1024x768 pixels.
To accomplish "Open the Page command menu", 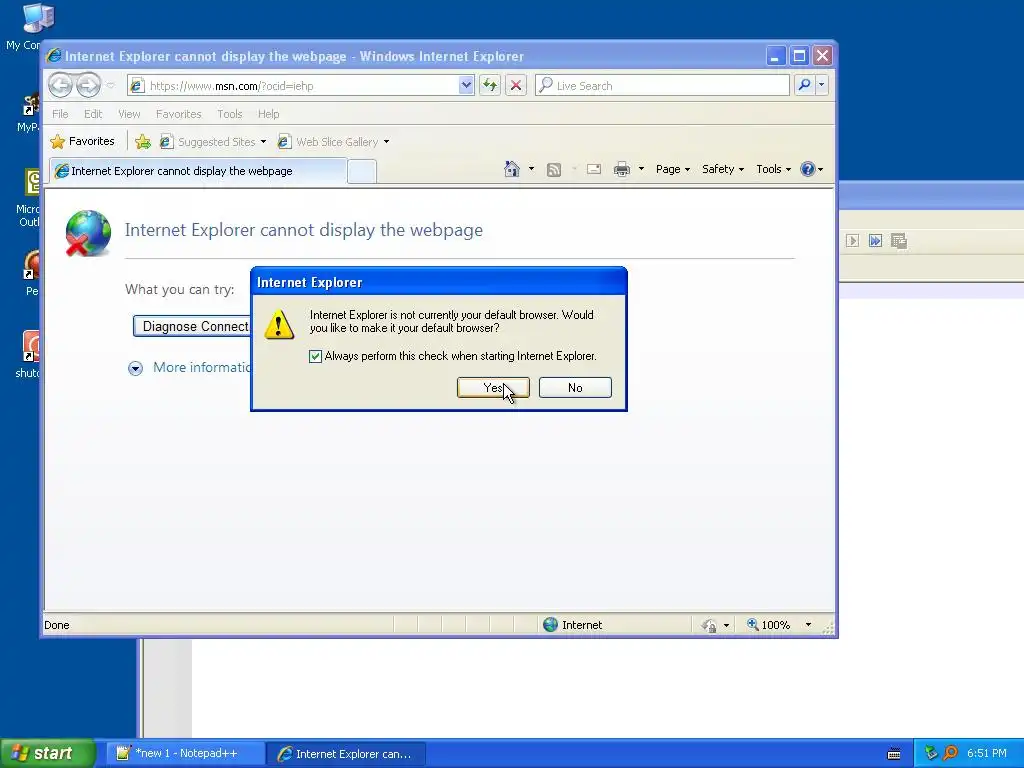I will (673, 169).
